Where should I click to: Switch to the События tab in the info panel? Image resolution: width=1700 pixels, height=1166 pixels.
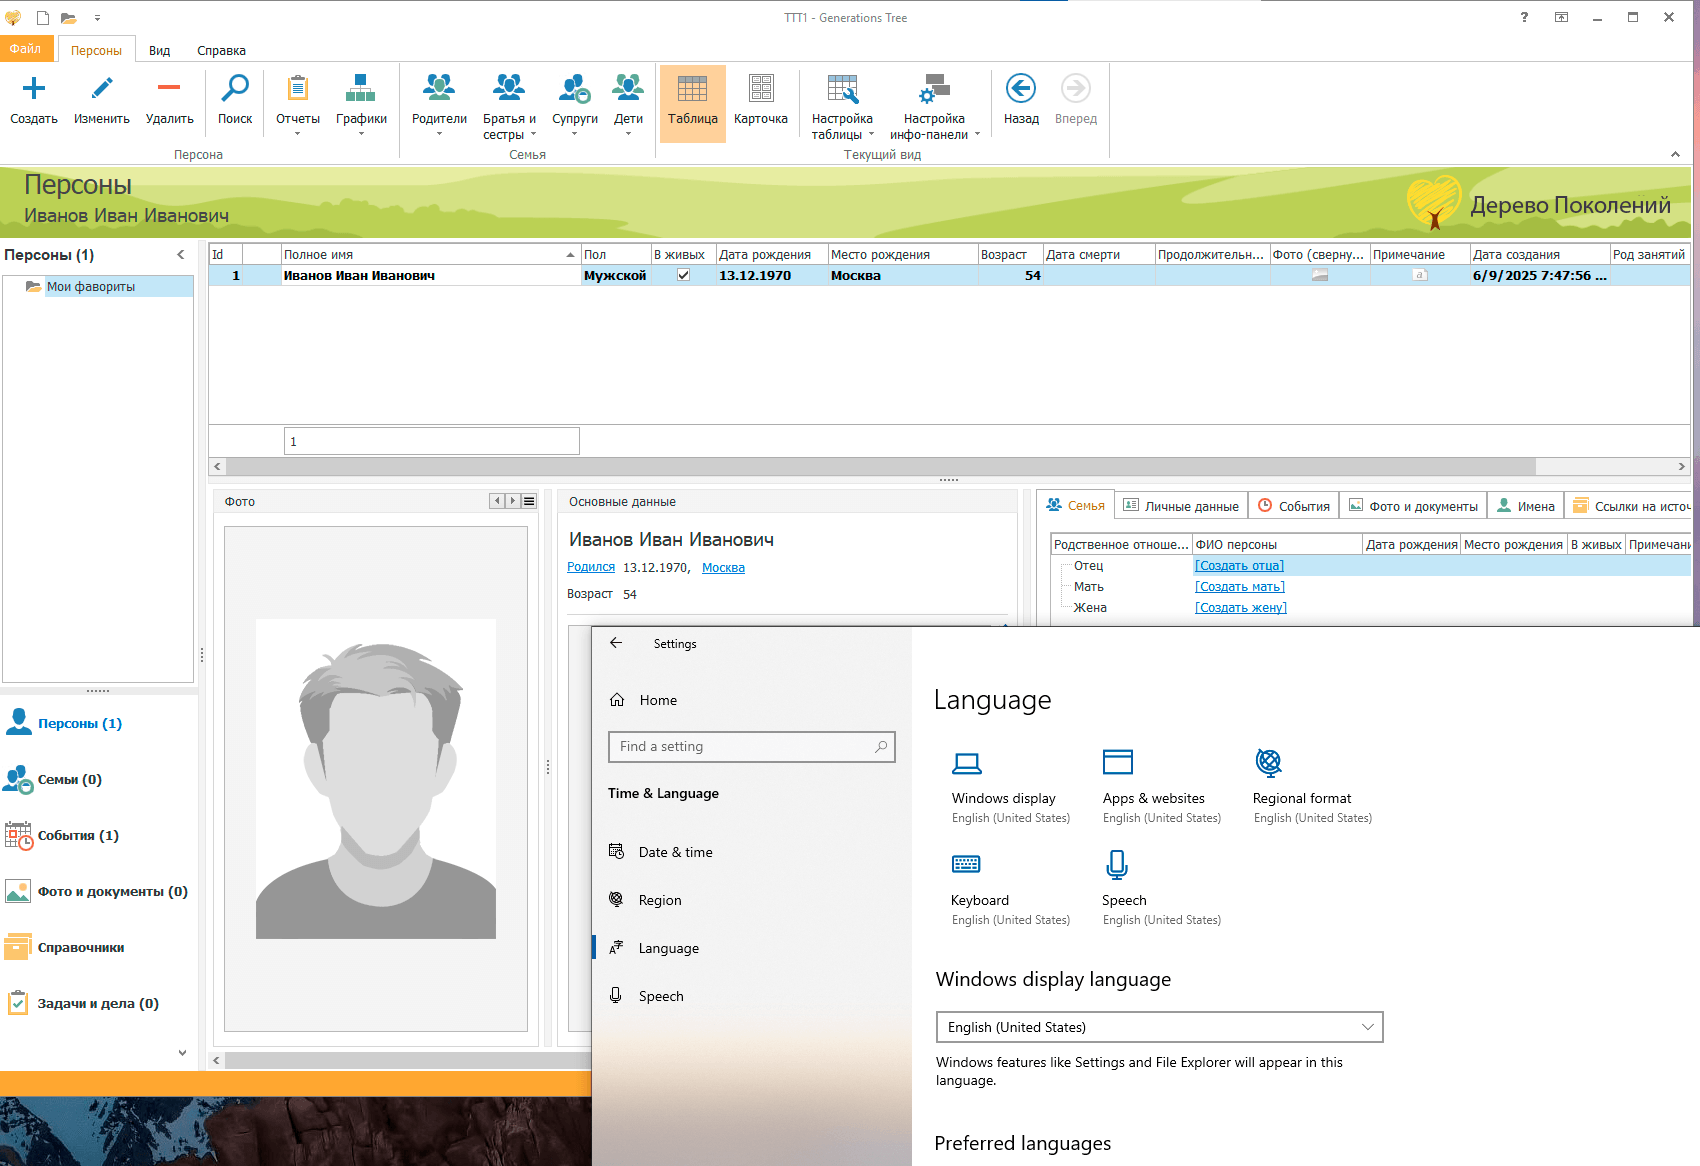tap(1294, 506)
